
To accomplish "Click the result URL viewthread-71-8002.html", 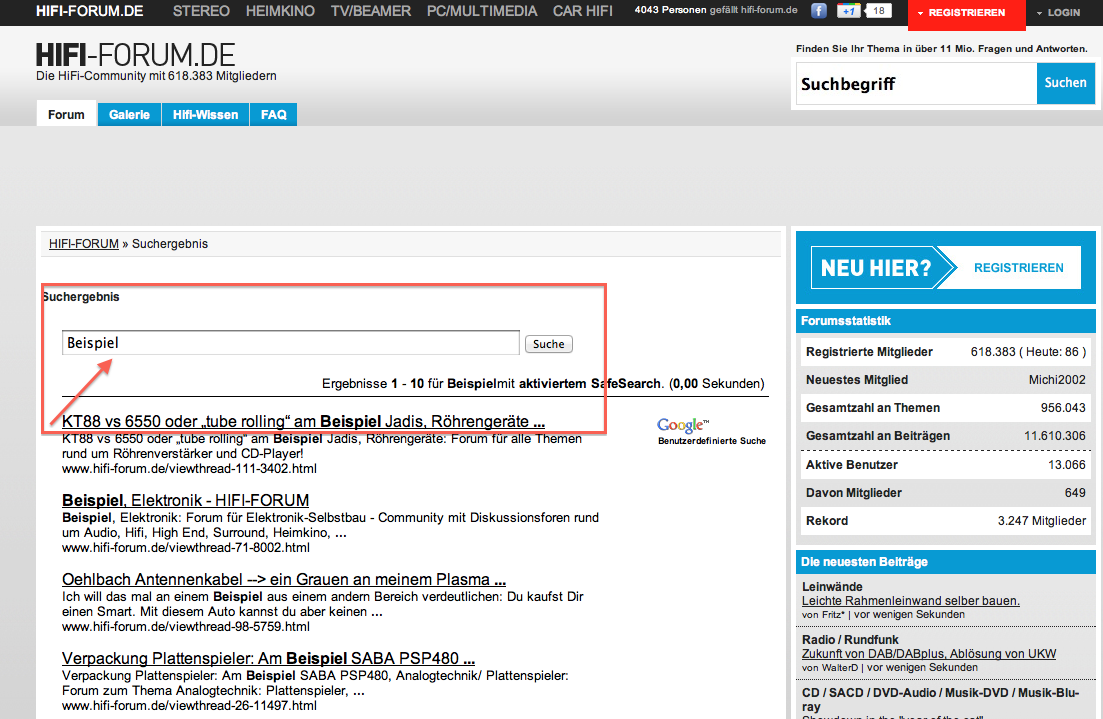I will (186, 547).
